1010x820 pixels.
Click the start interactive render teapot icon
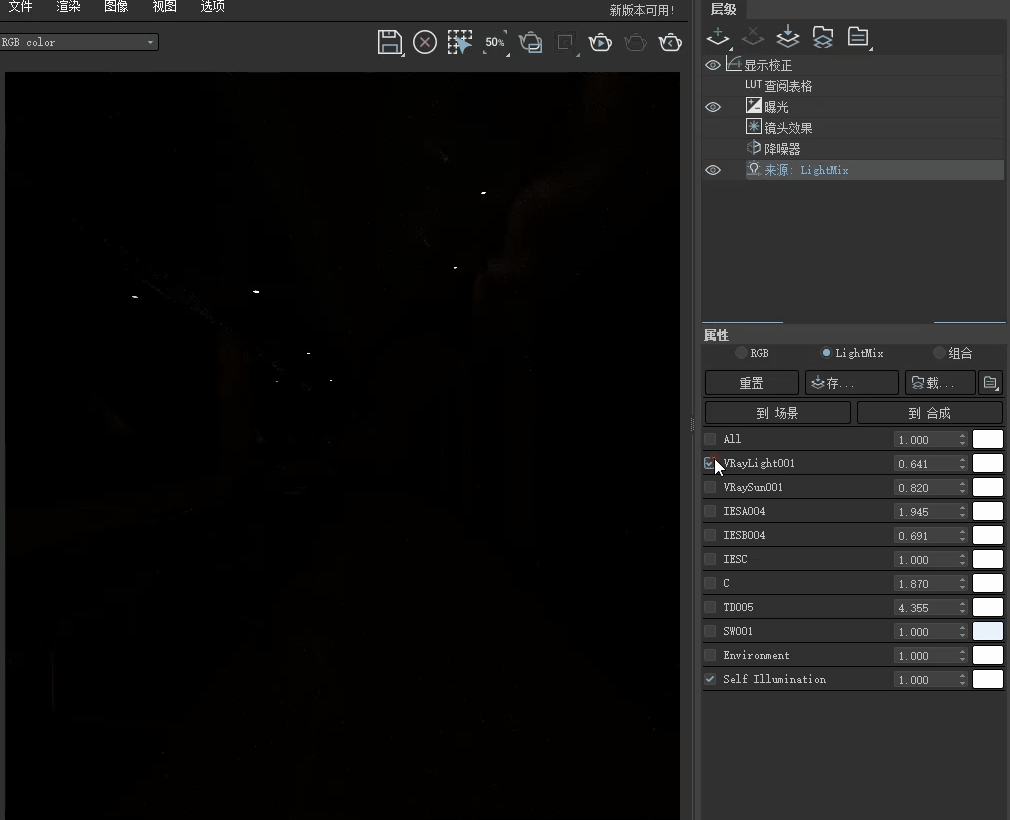(600, 42)
